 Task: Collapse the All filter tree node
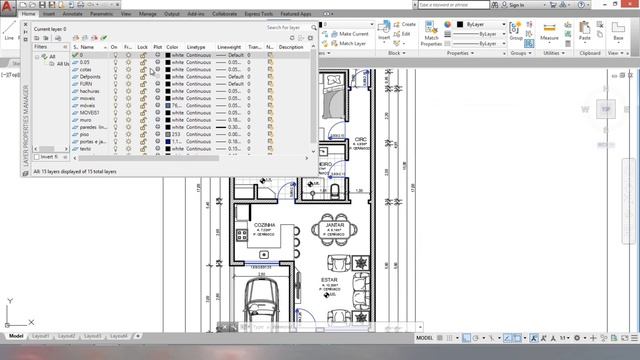[x=37, y=57]
